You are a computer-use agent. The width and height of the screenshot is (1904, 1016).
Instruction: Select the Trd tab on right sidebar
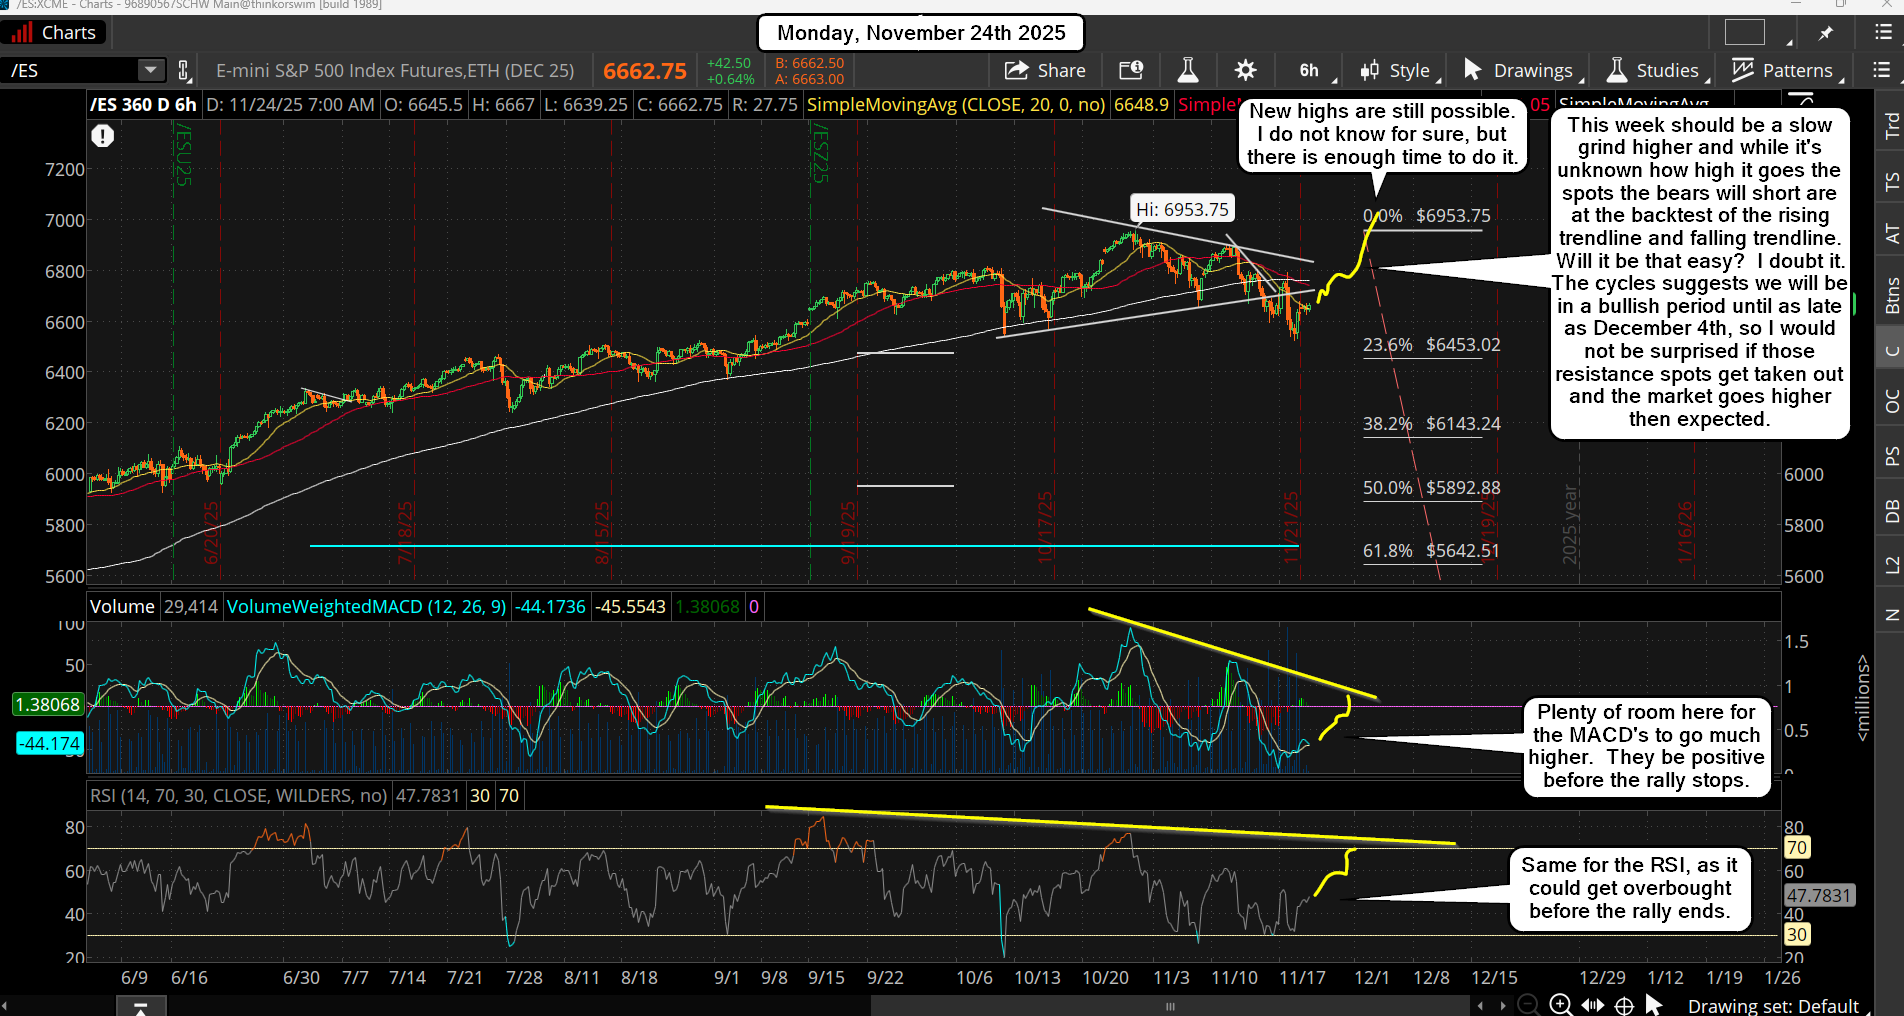click(x=1893, y=125)
